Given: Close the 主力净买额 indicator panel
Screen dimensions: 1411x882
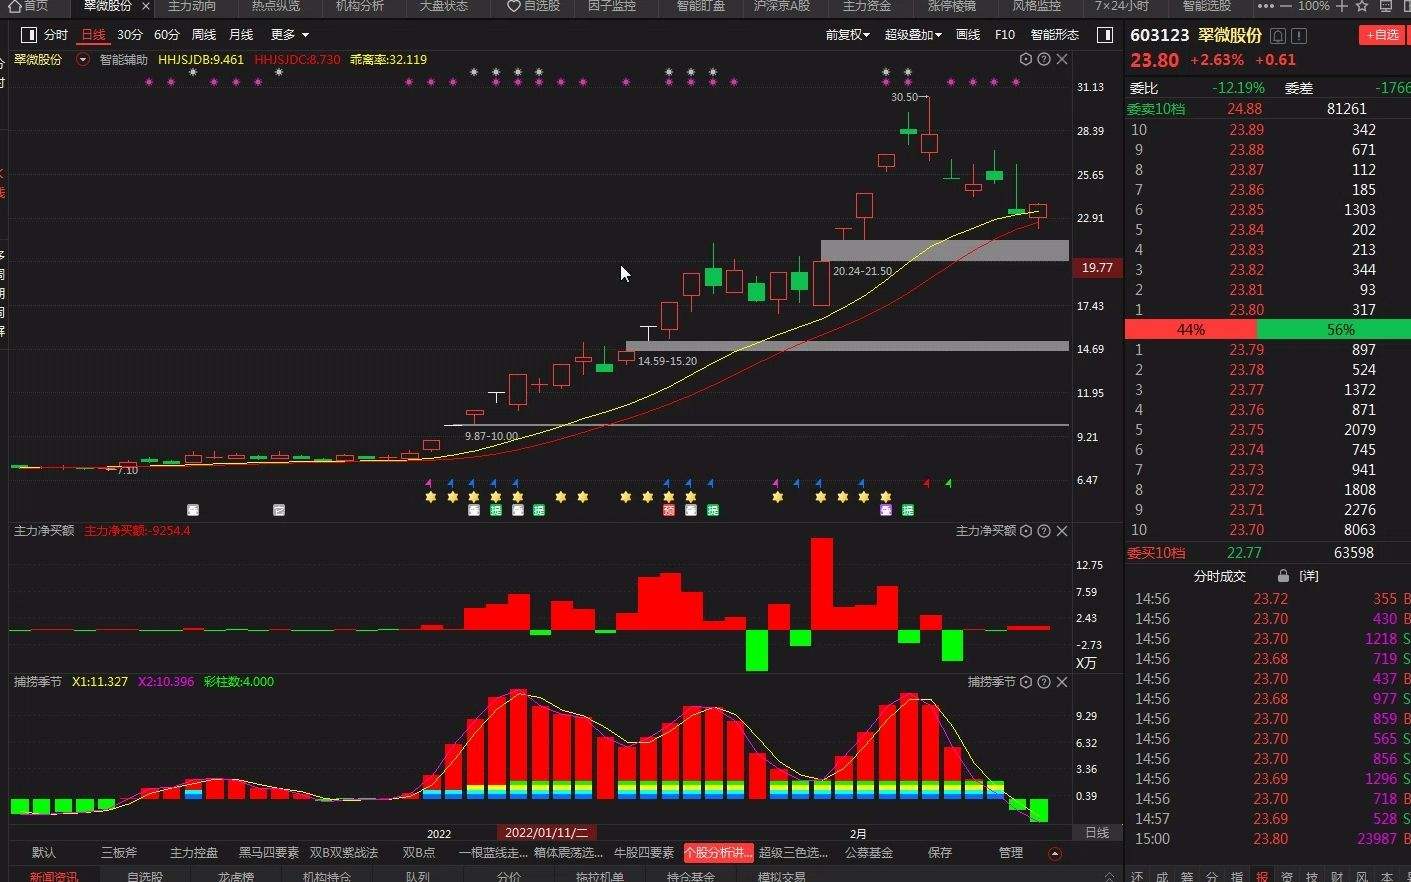Looking at the screenshot, I should pos(1062,531).
